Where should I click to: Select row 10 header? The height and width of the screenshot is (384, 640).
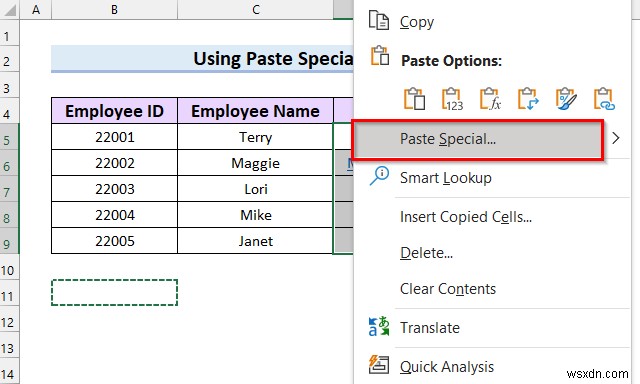coord(9,267)
